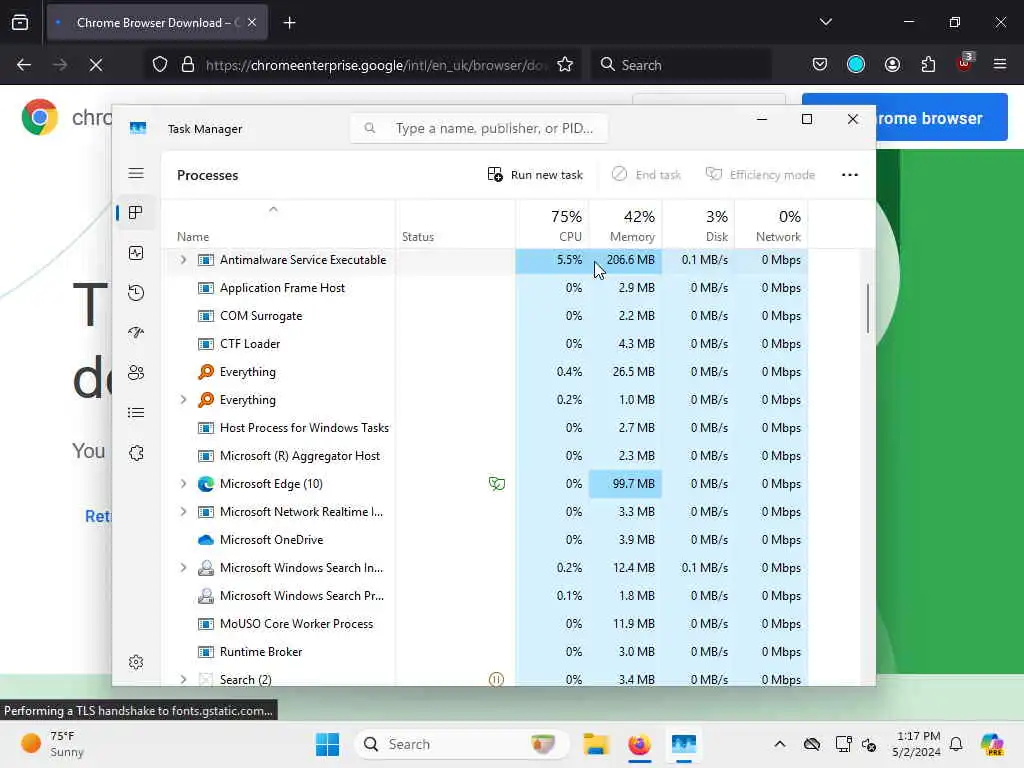The image size is (1024, 768).
Task: Open the Firefox extensions puzzle icon
Action: (928, 65)
